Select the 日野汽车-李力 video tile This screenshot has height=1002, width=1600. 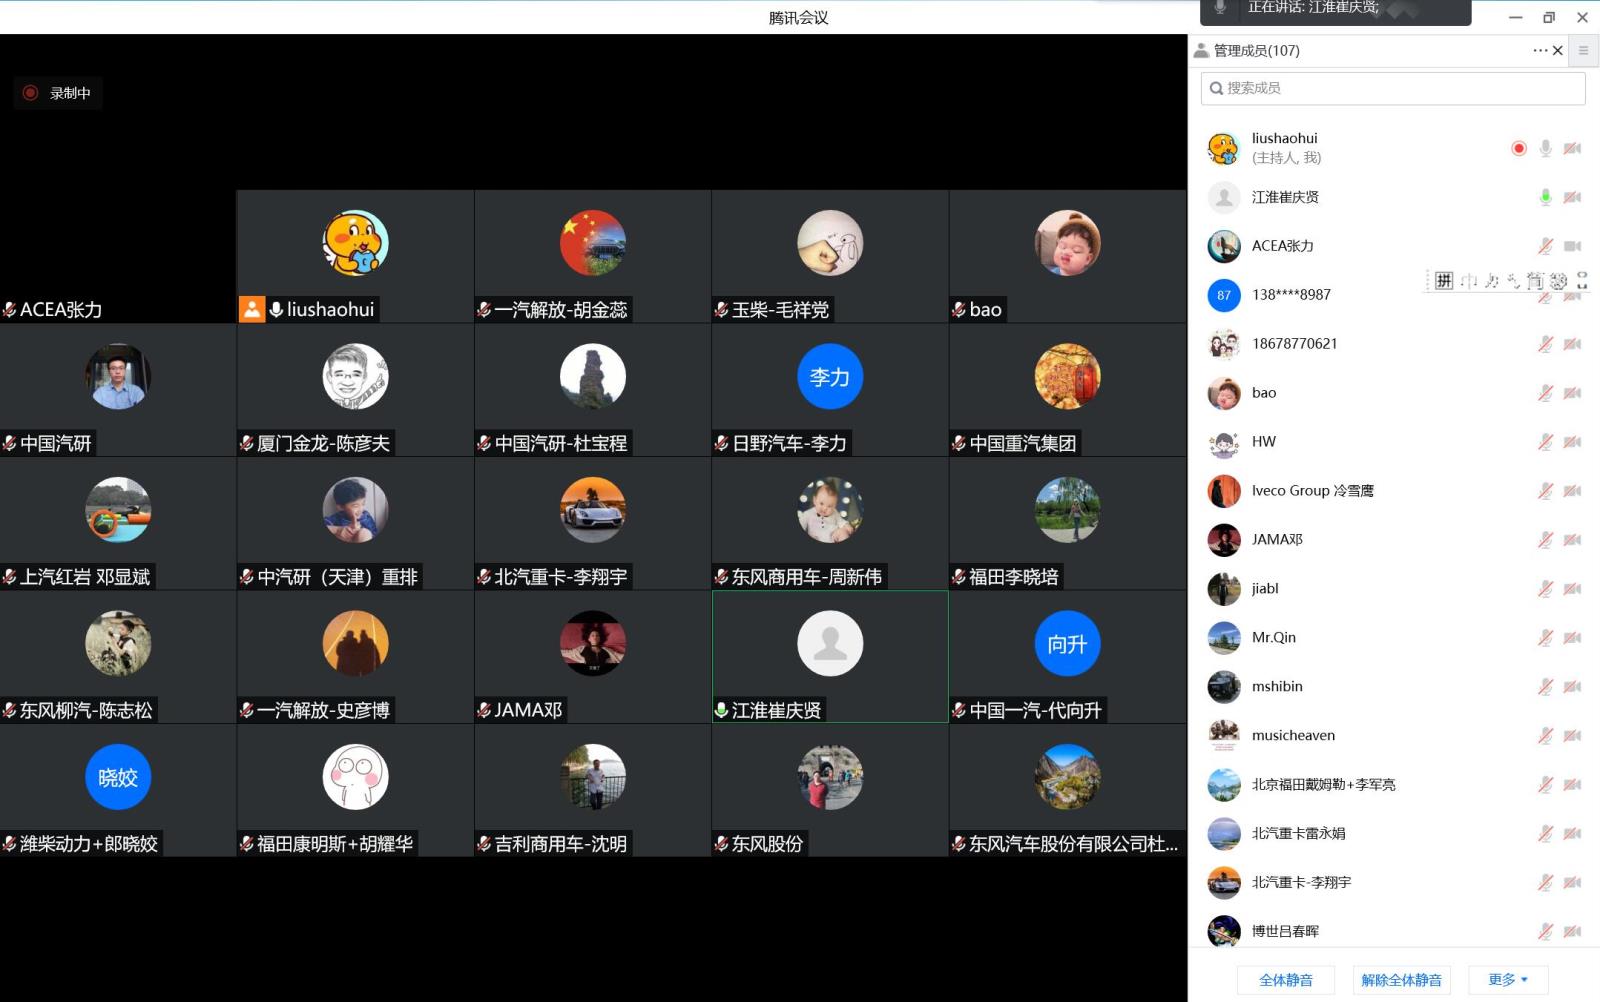(x=830, y=390)
